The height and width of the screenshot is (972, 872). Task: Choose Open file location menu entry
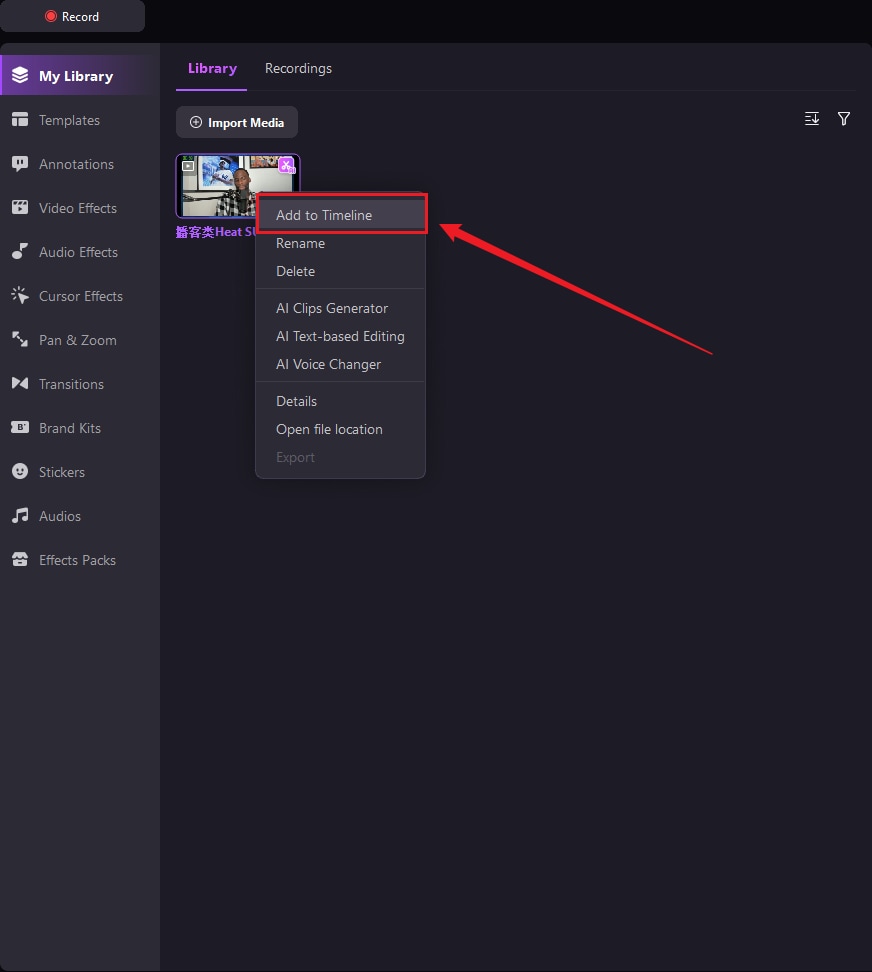coord(341,429)
